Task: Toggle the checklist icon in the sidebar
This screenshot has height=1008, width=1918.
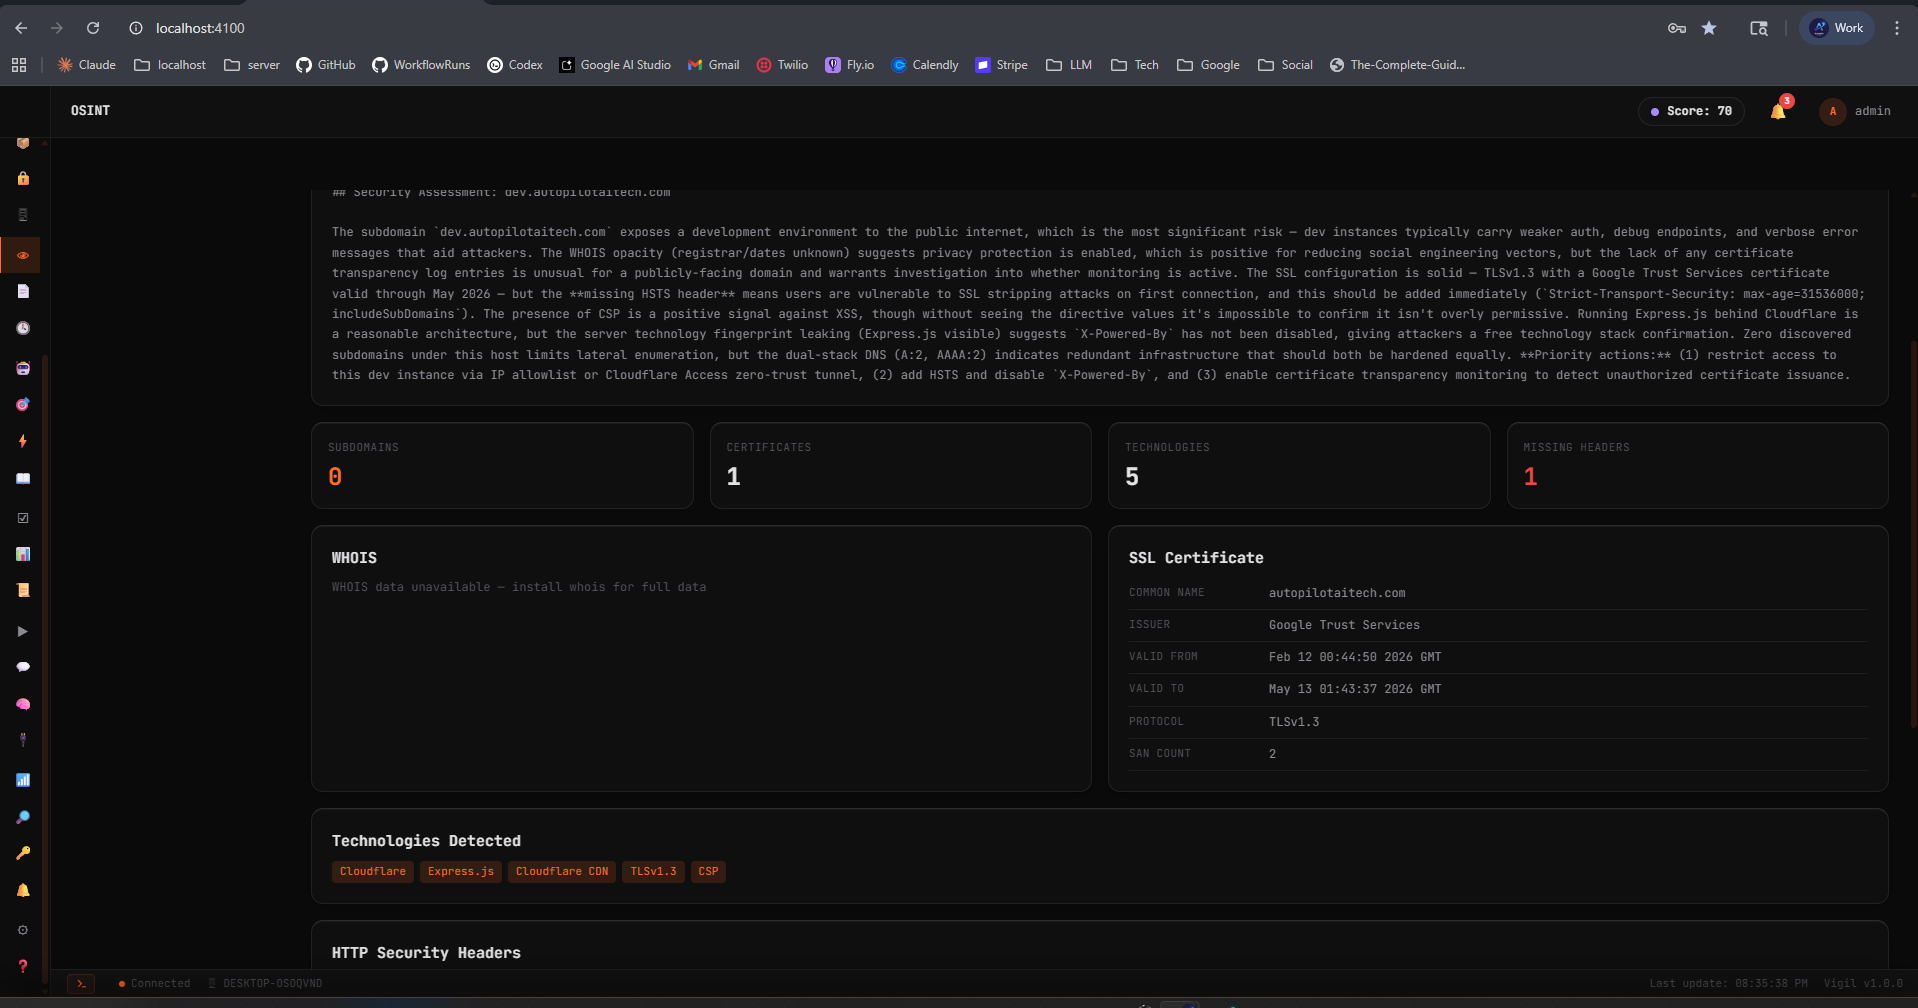Action: [22, 517]
